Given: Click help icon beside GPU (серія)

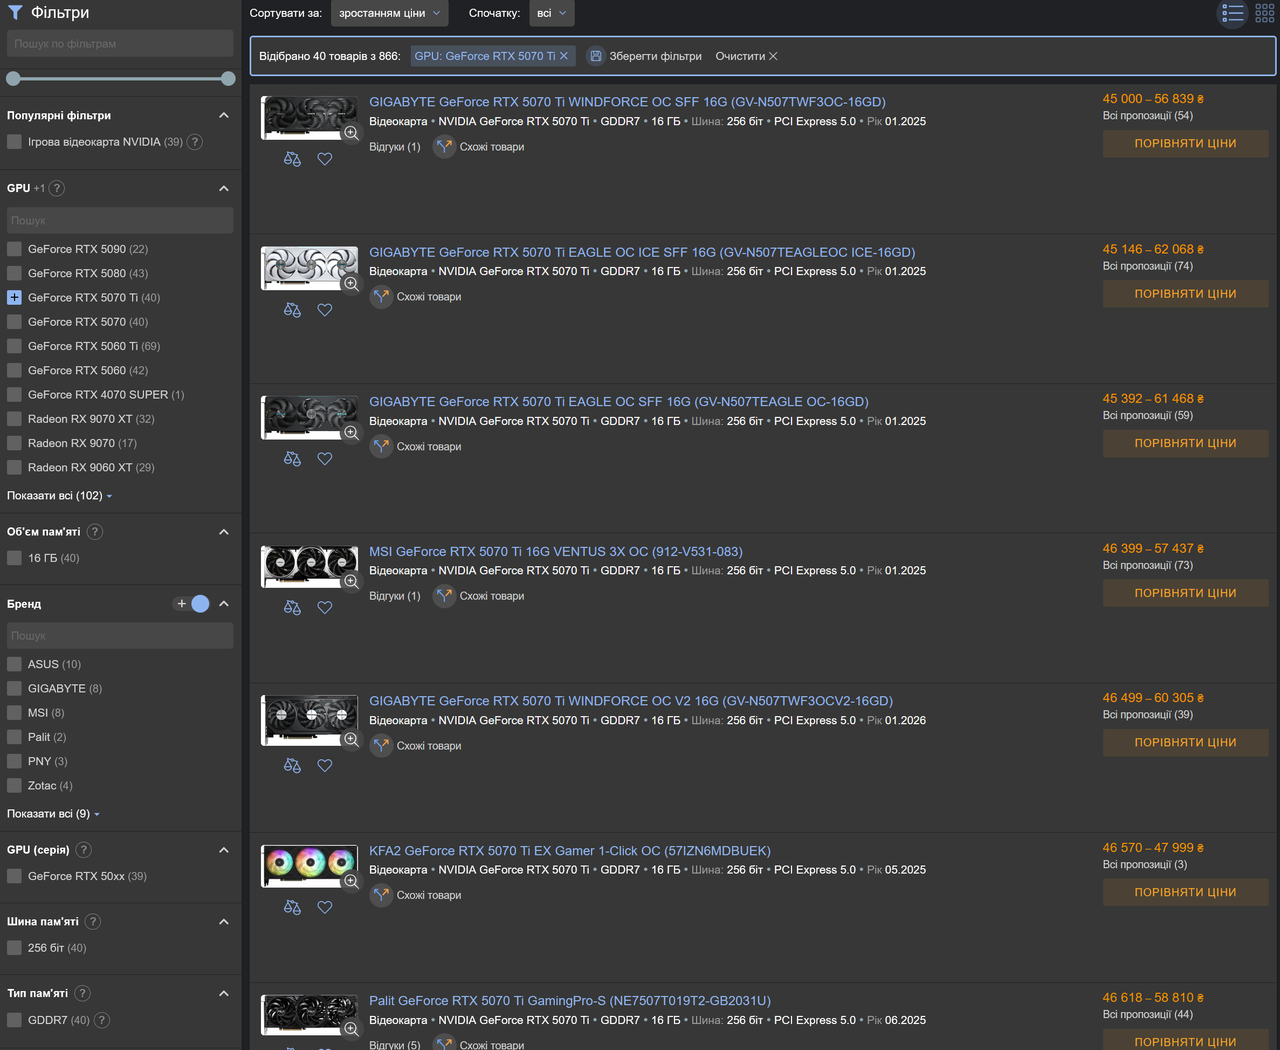Looking at the screenshot, I should 84,850.
